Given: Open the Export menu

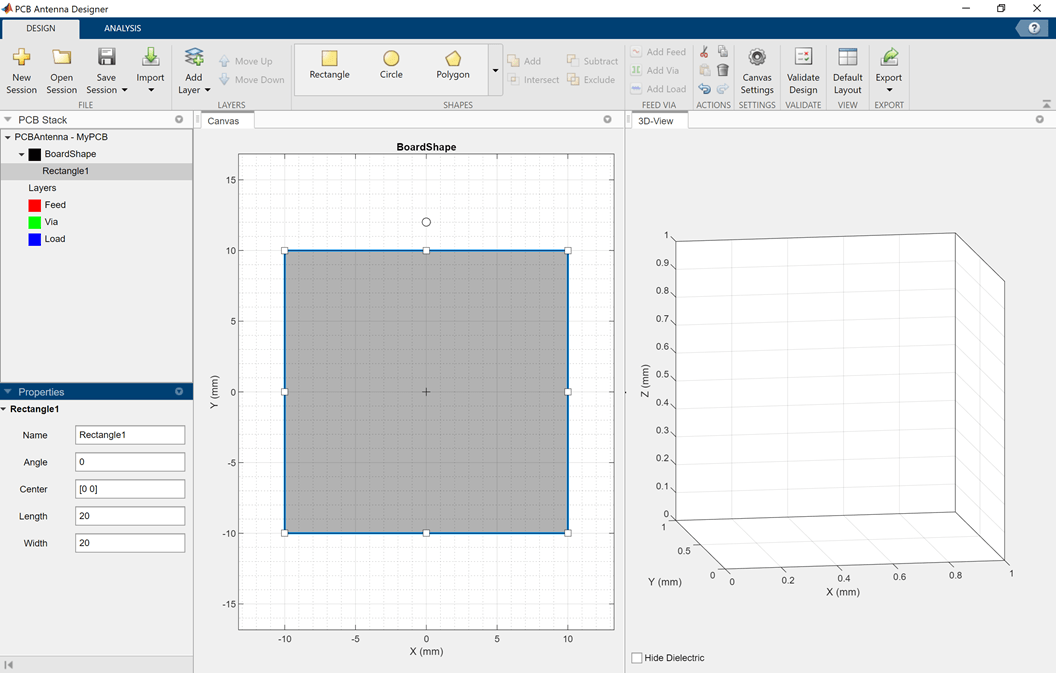Looking at the screenshot, I should pos(889,71).
